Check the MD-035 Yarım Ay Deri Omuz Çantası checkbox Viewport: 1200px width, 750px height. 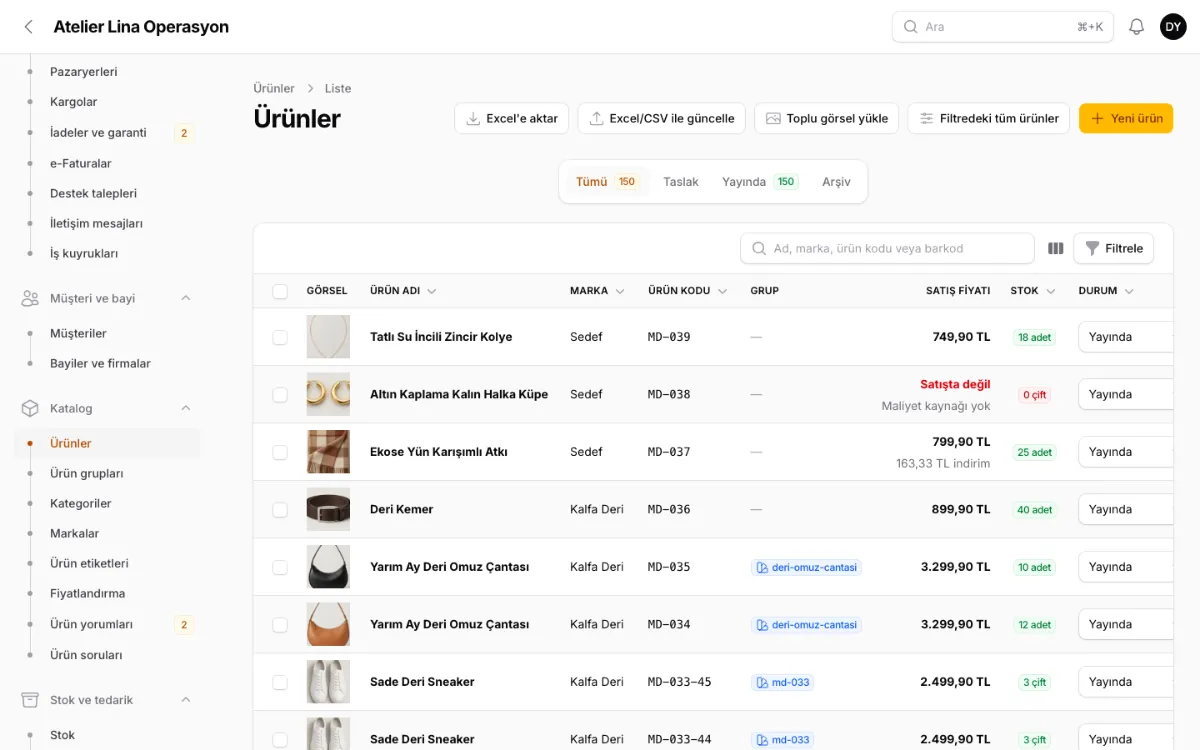point(280,567)
